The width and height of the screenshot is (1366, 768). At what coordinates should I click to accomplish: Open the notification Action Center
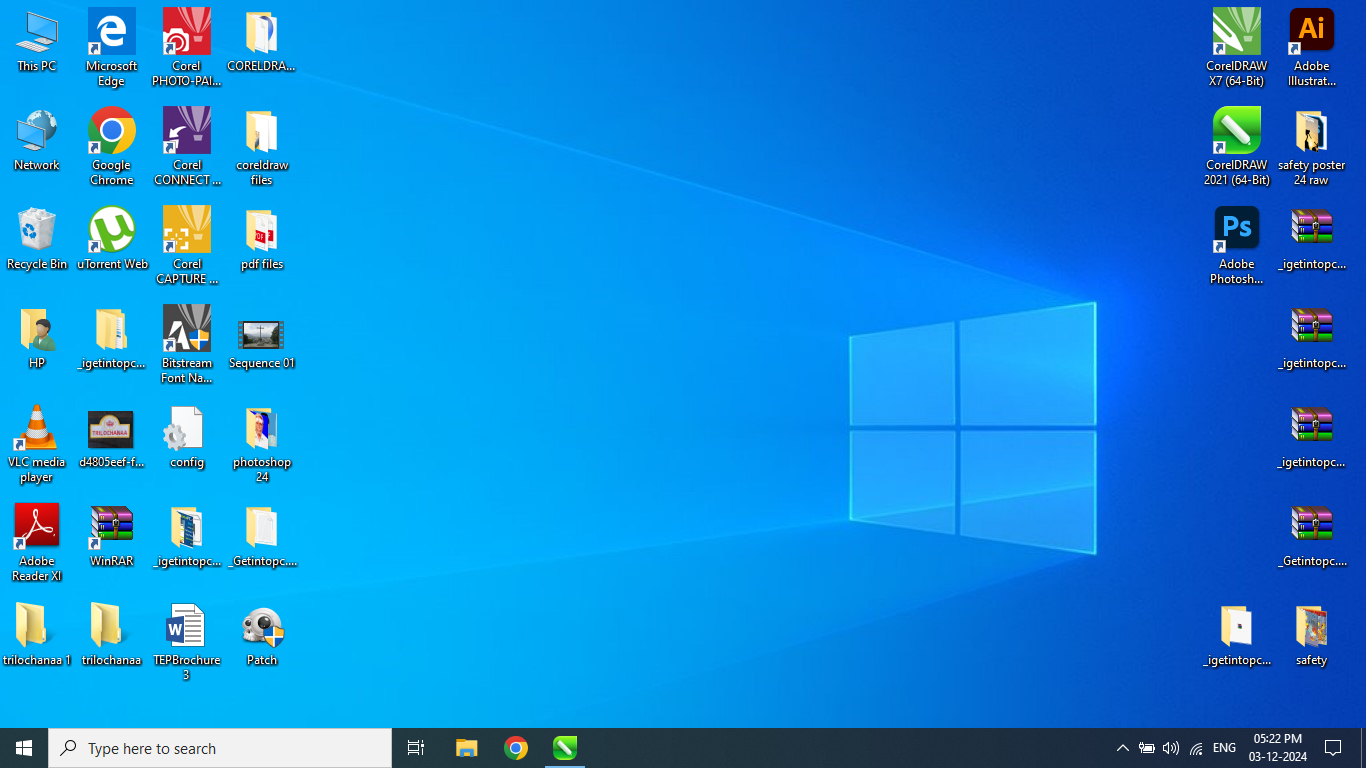(1333, 748)
